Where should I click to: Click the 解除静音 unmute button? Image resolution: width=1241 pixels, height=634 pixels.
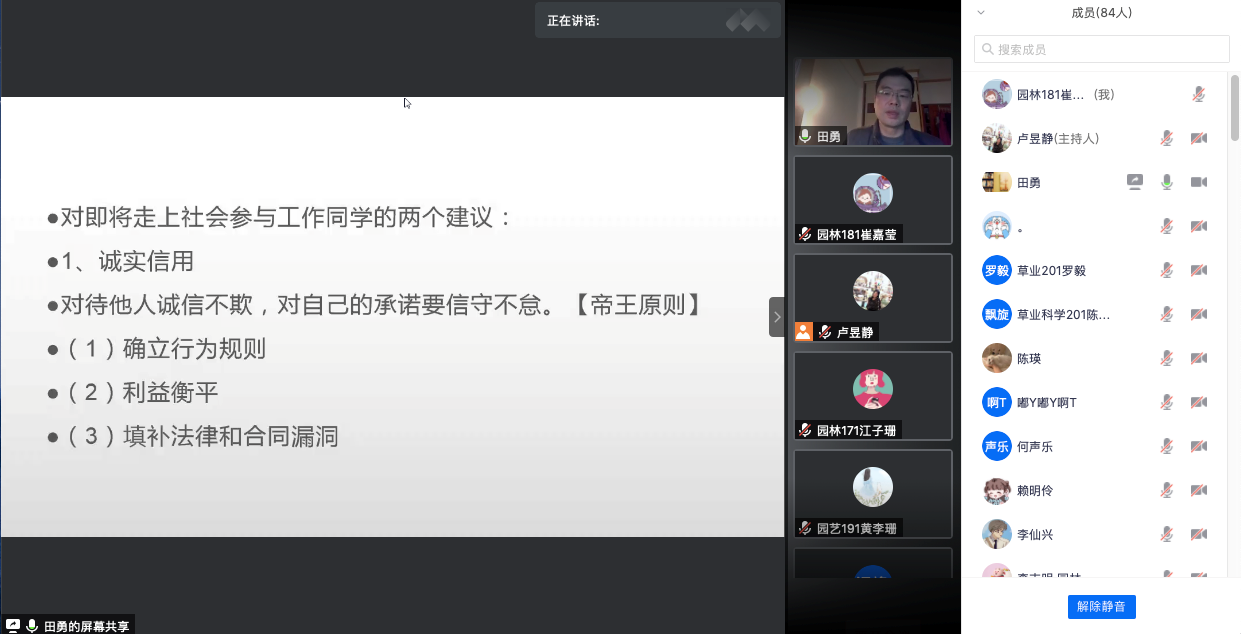[x=1101, y=606]
